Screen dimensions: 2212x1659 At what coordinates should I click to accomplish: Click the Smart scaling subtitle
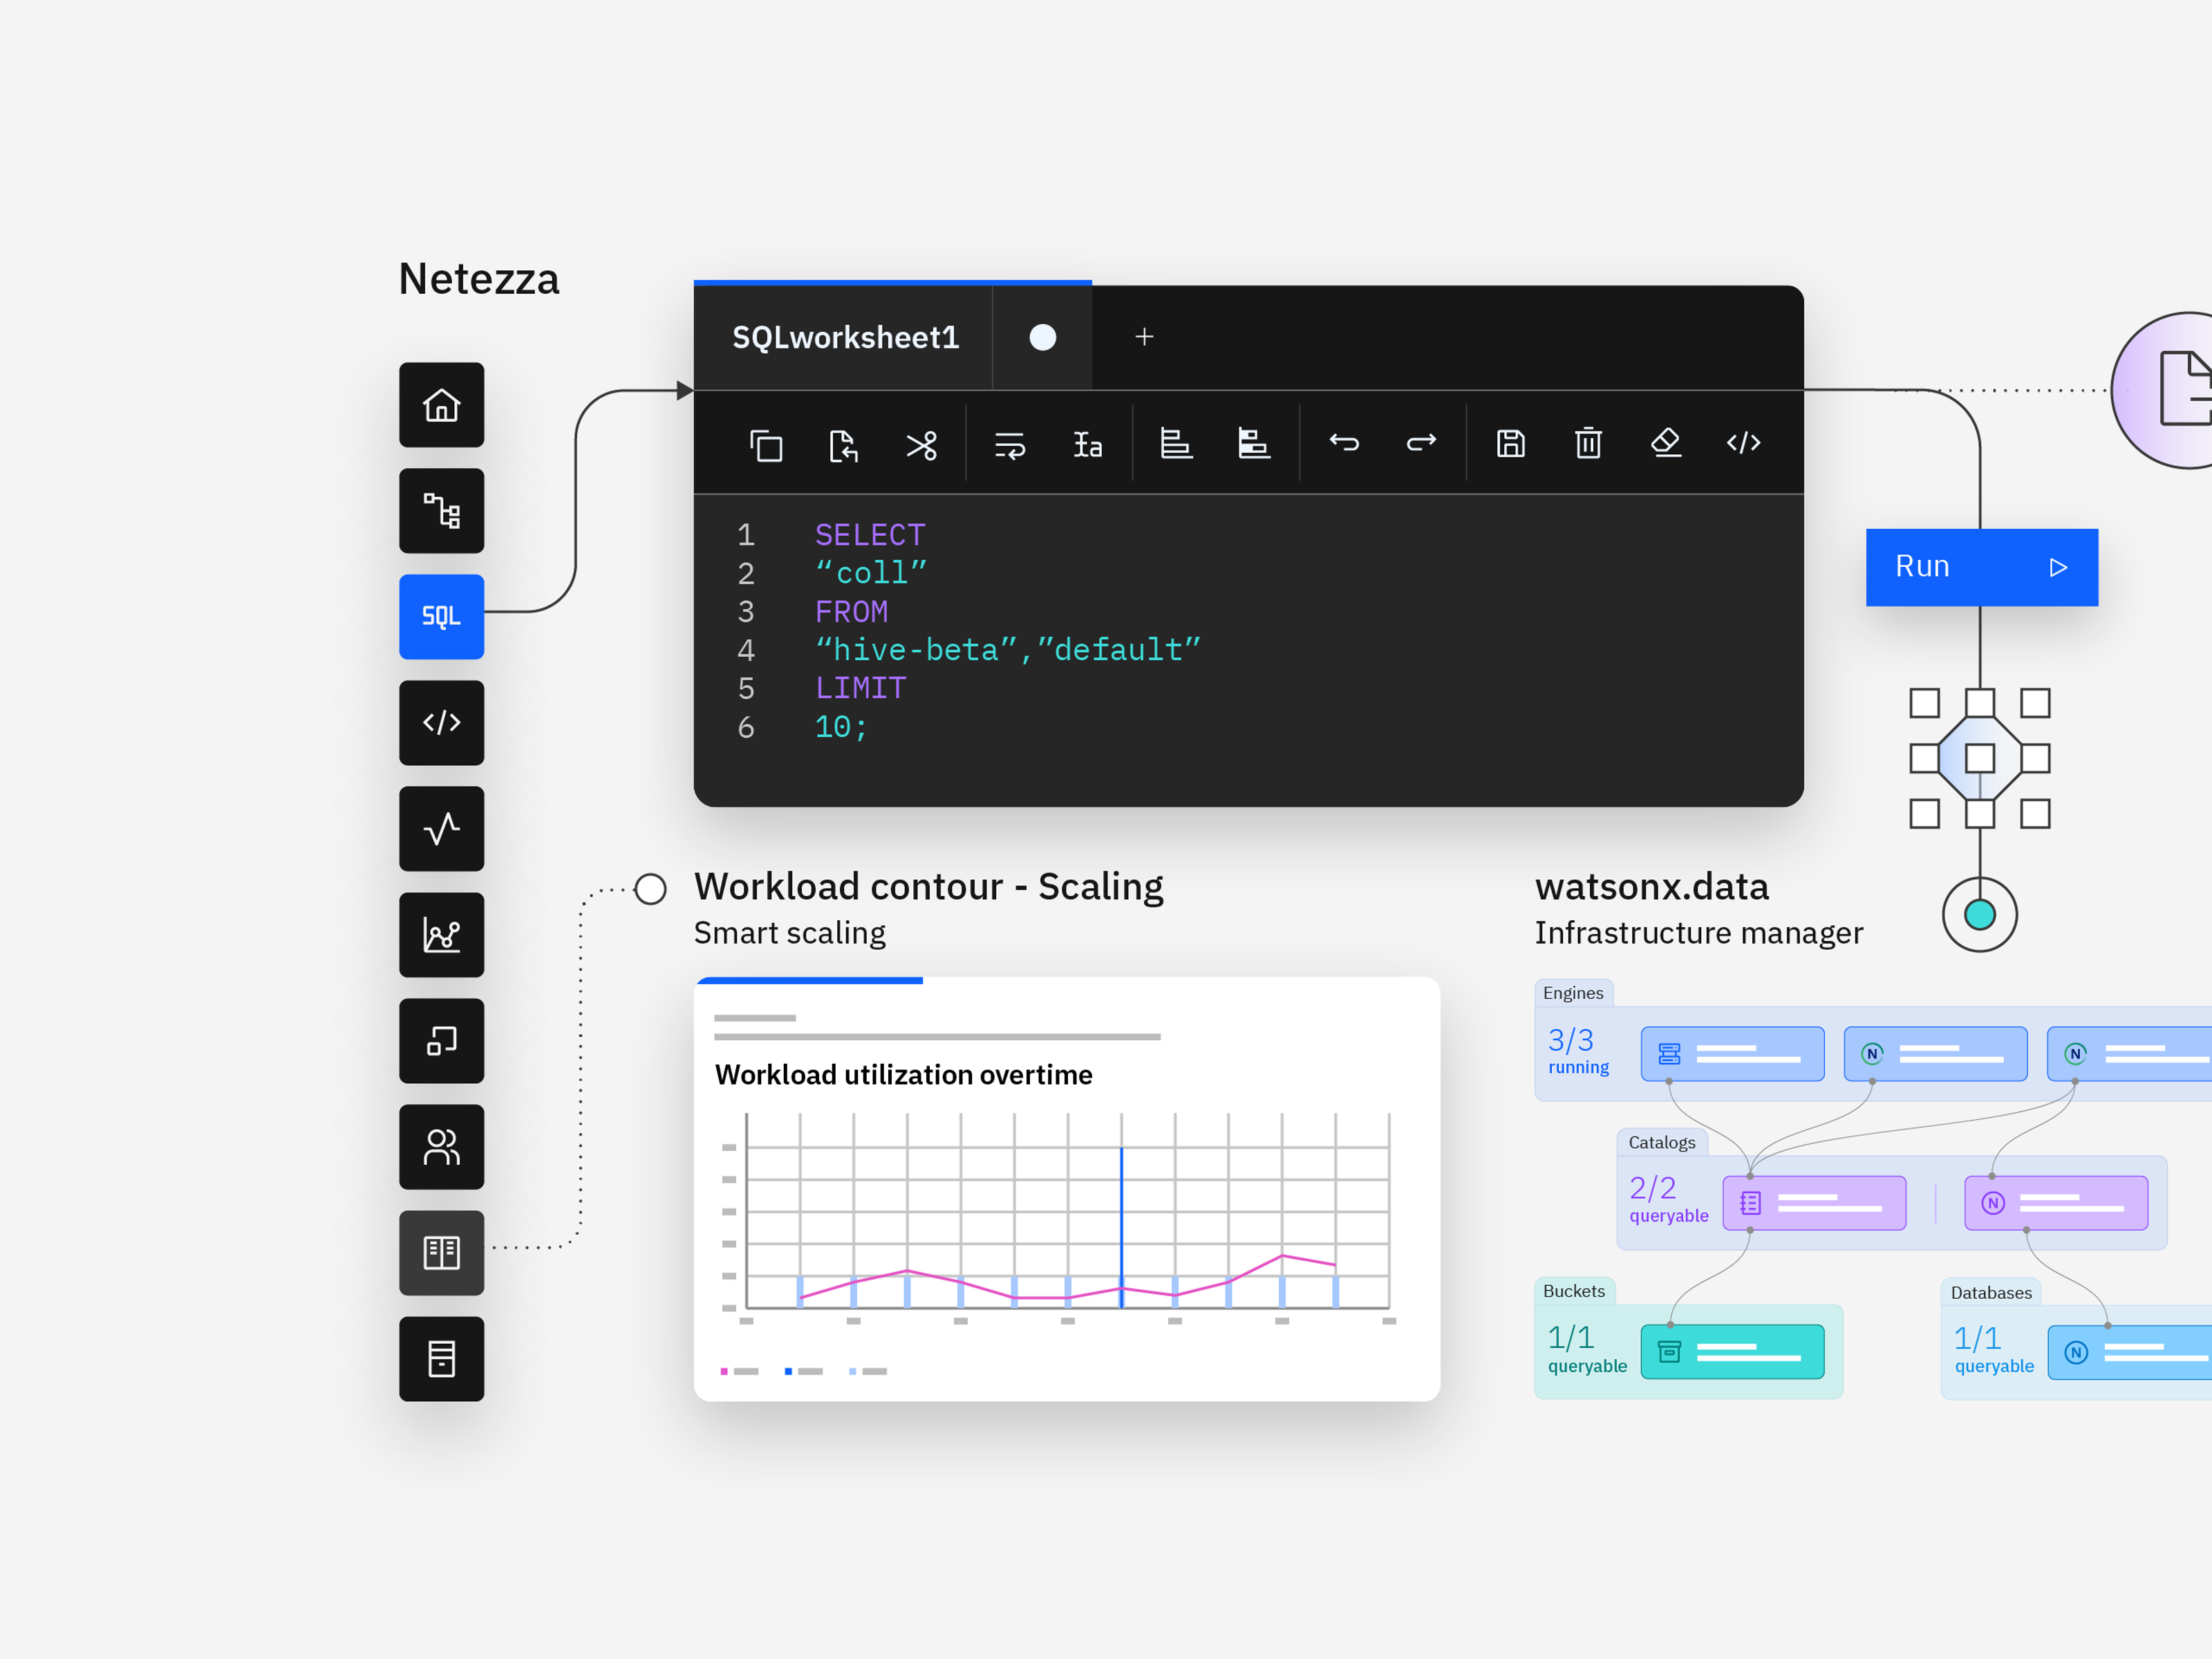coord(790,933)
